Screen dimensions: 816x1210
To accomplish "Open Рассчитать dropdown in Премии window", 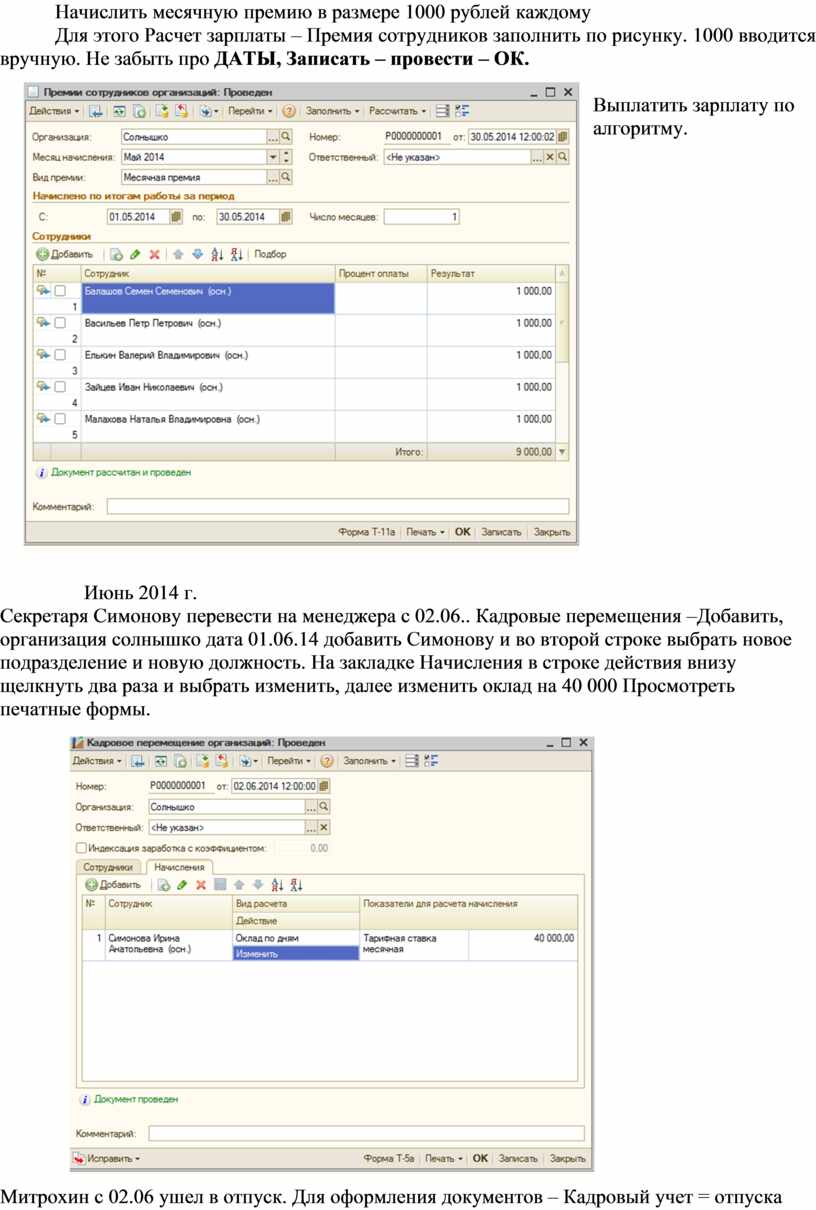I will (398, 111).
